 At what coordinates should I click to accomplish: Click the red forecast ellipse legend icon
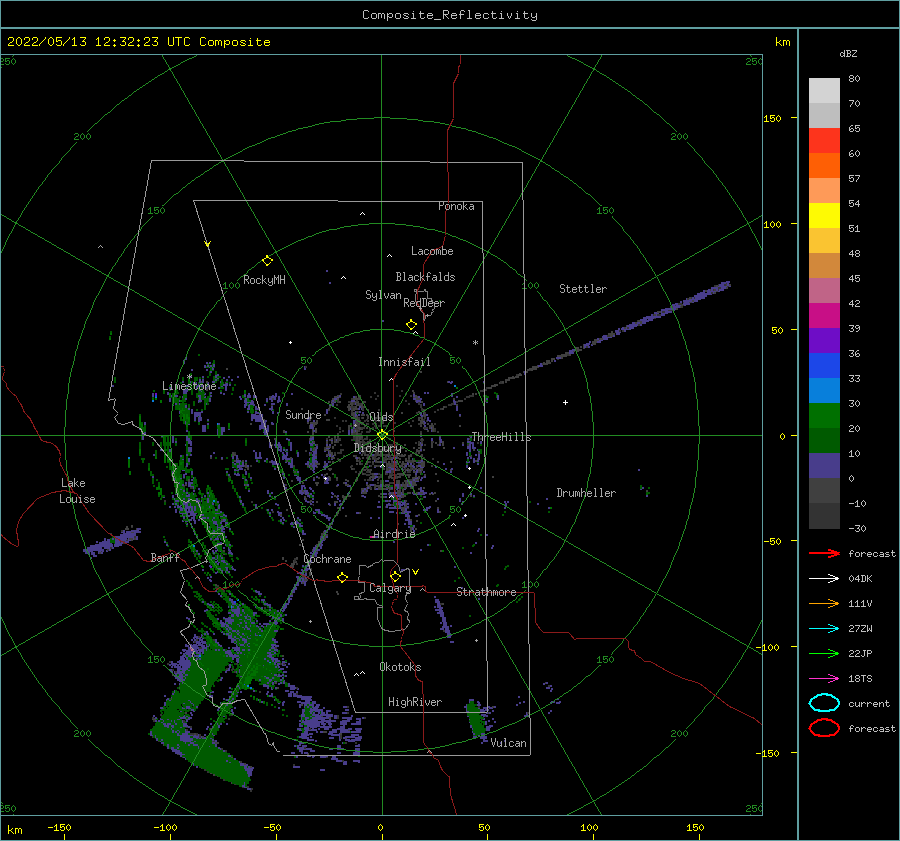[824, 728]
